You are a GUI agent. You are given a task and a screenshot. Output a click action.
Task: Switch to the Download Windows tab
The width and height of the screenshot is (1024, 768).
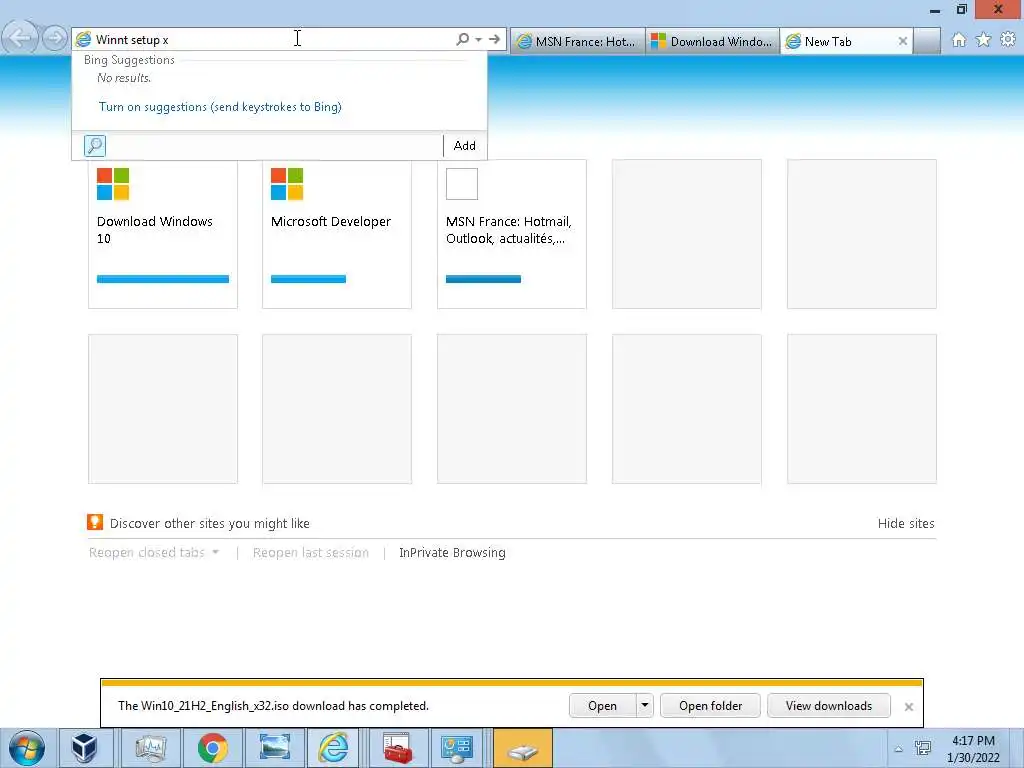712,41
